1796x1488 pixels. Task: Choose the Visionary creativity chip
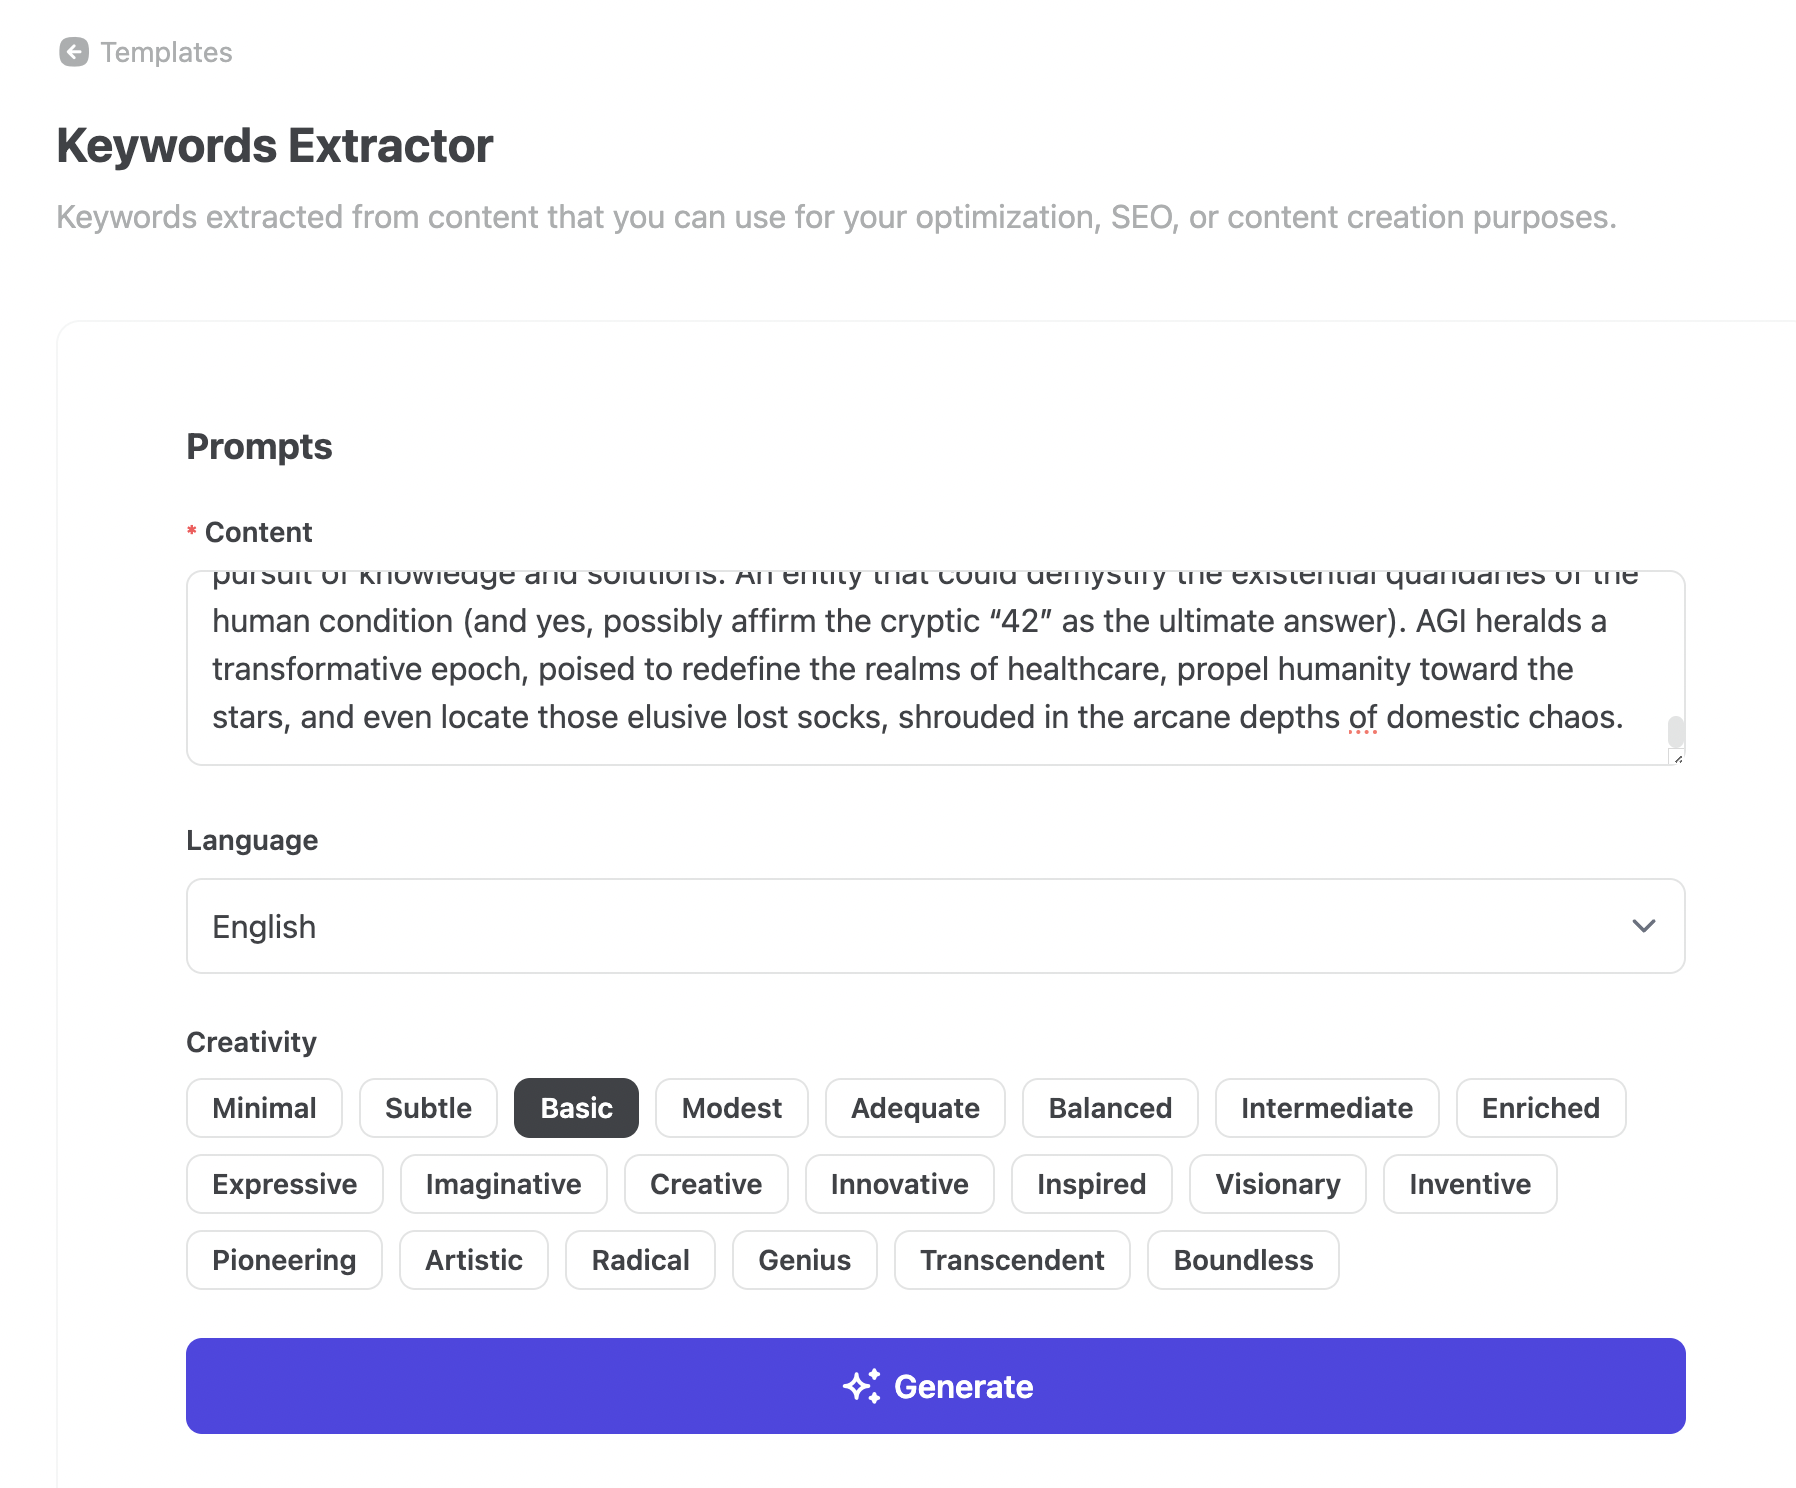(1277, 1184)
